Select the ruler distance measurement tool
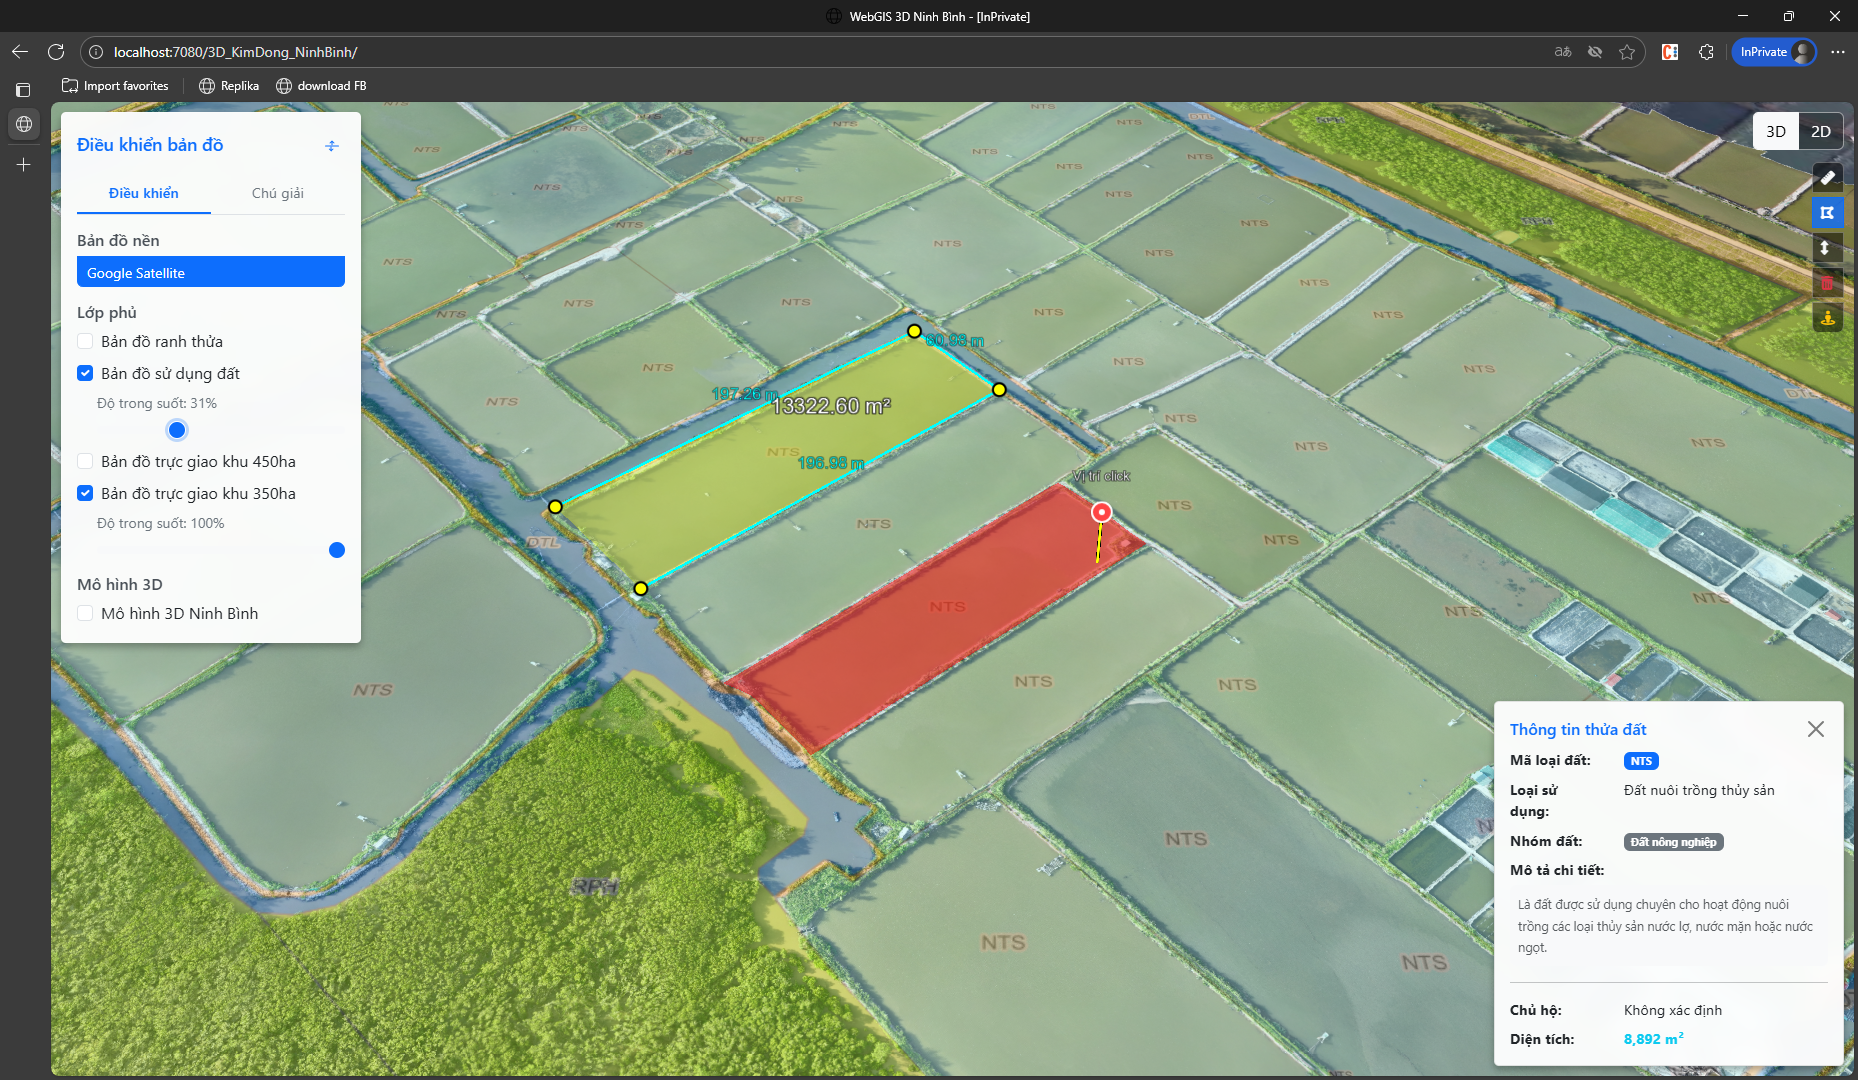Image resolution: width=1858 pixels, height=1080 pixels. tap(1827, 178)
